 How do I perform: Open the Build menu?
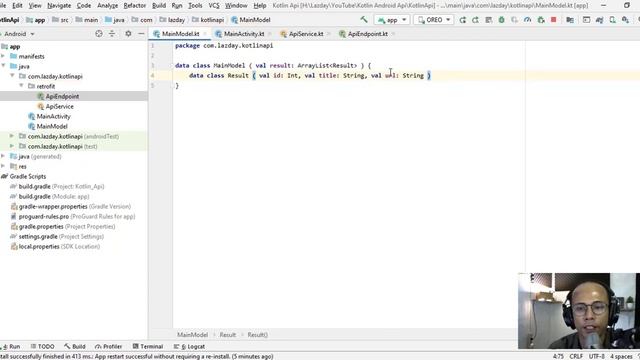159,6
